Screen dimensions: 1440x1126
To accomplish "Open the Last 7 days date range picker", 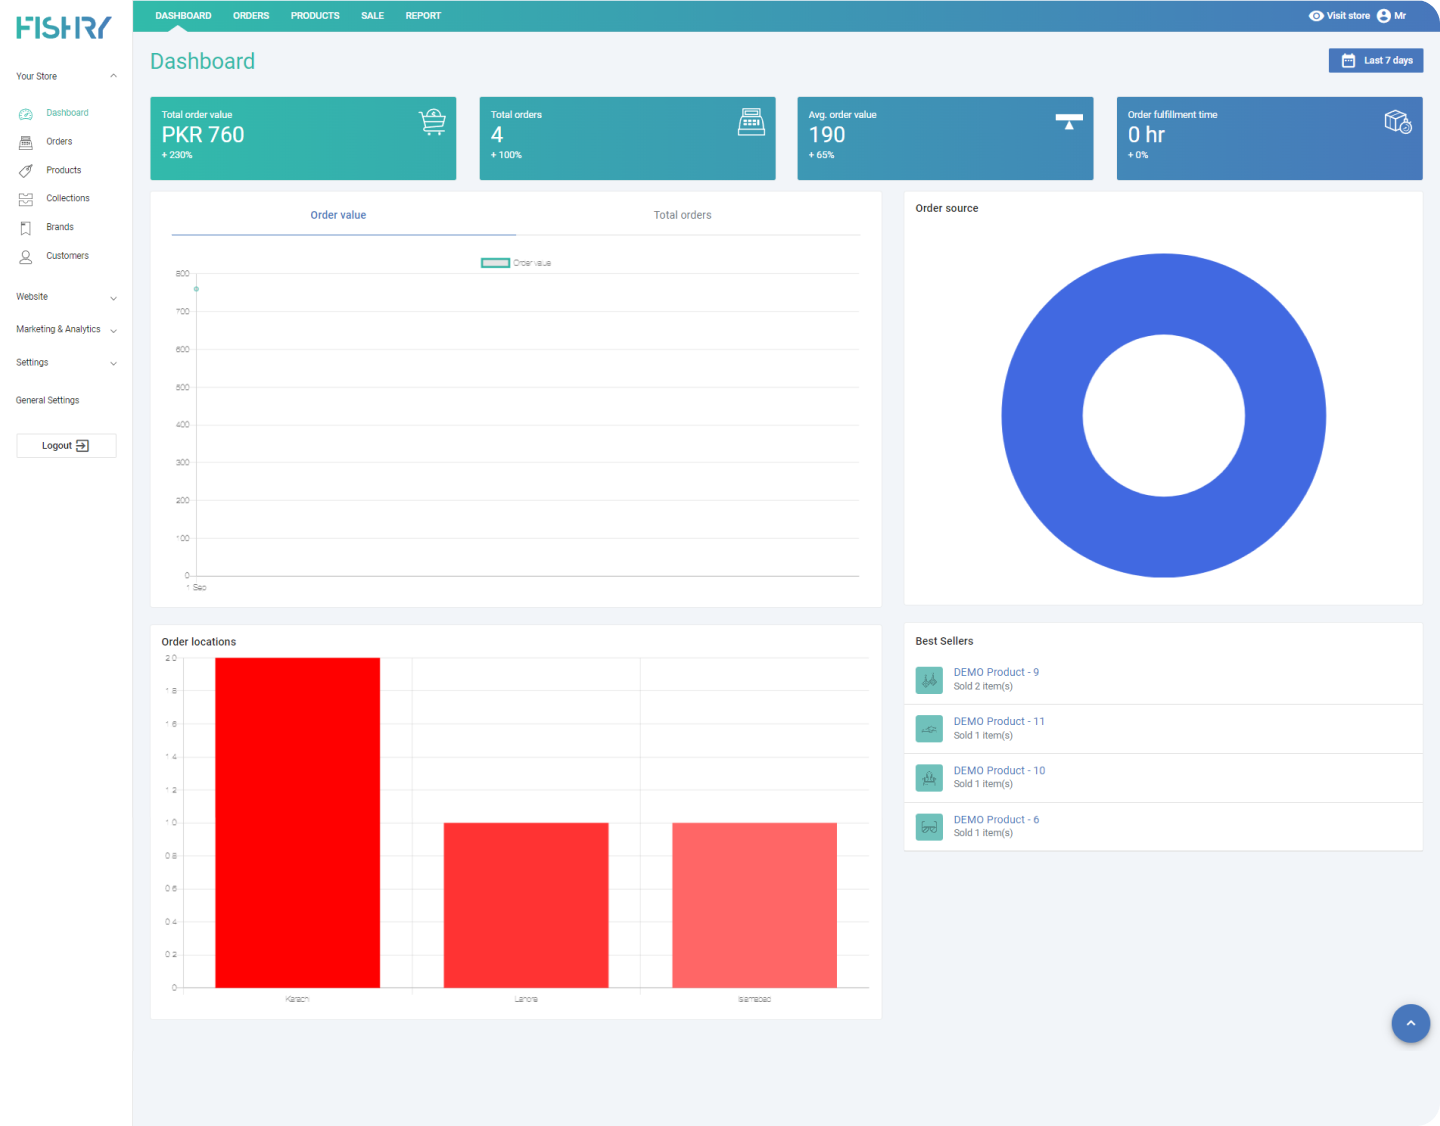I will (x=1376, y=60).
